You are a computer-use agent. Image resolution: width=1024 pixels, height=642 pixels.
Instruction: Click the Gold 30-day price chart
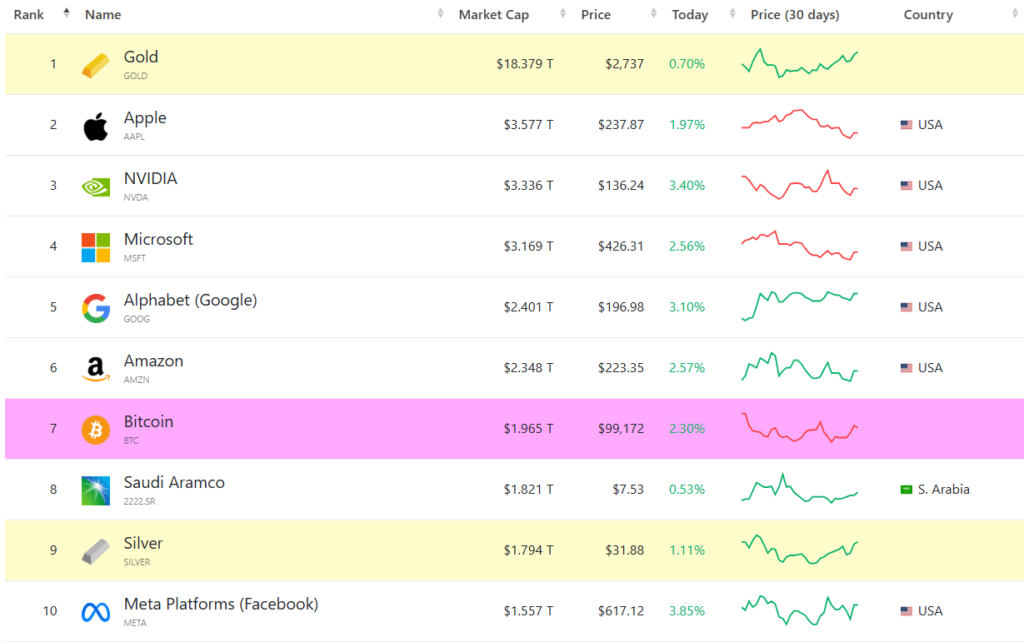[800, 63]
